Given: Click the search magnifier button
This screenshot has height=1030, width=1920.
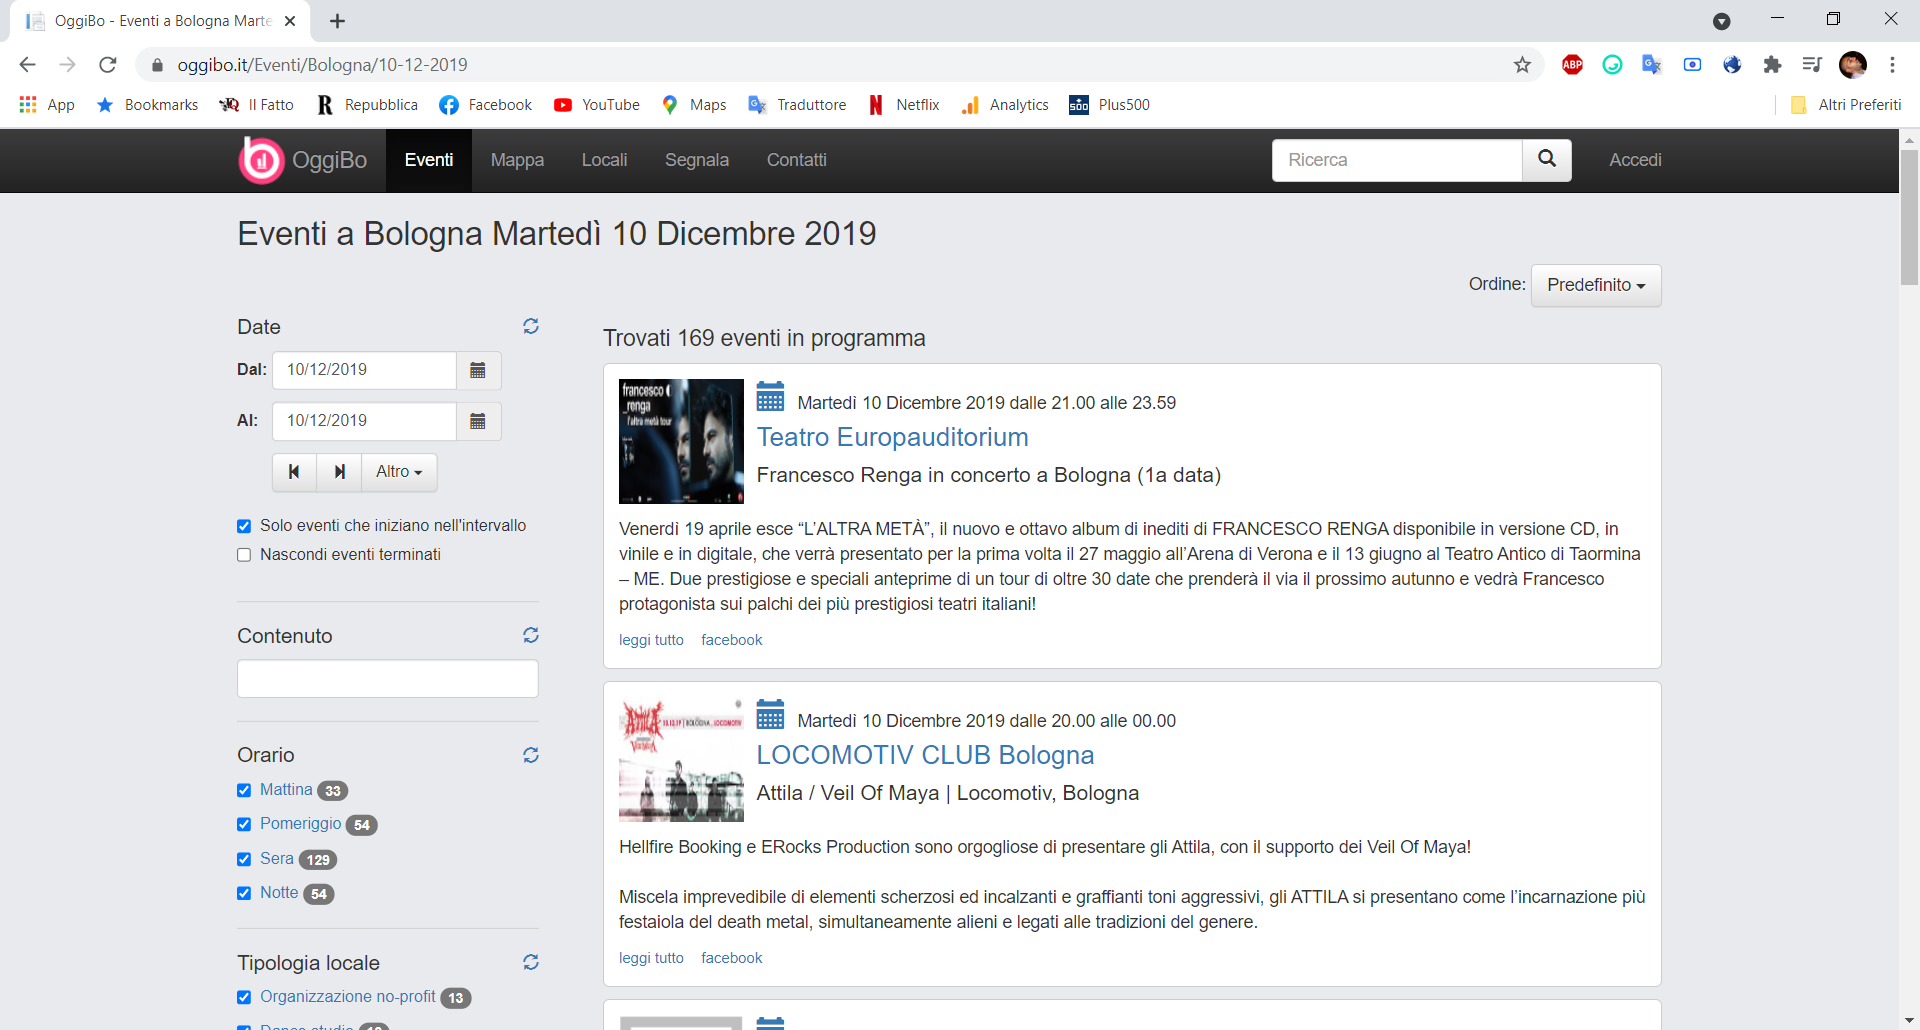Looking at the screenshot, I should point(1547,160).
